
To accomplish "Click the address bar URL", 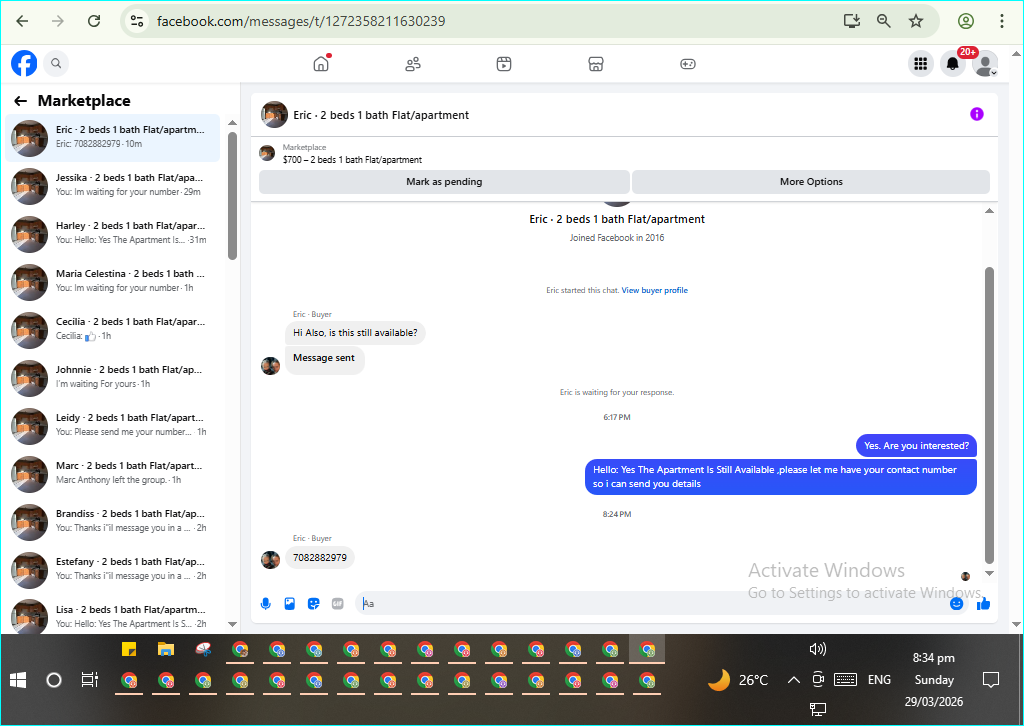I will pyautogui.click(x=301, y=22).
